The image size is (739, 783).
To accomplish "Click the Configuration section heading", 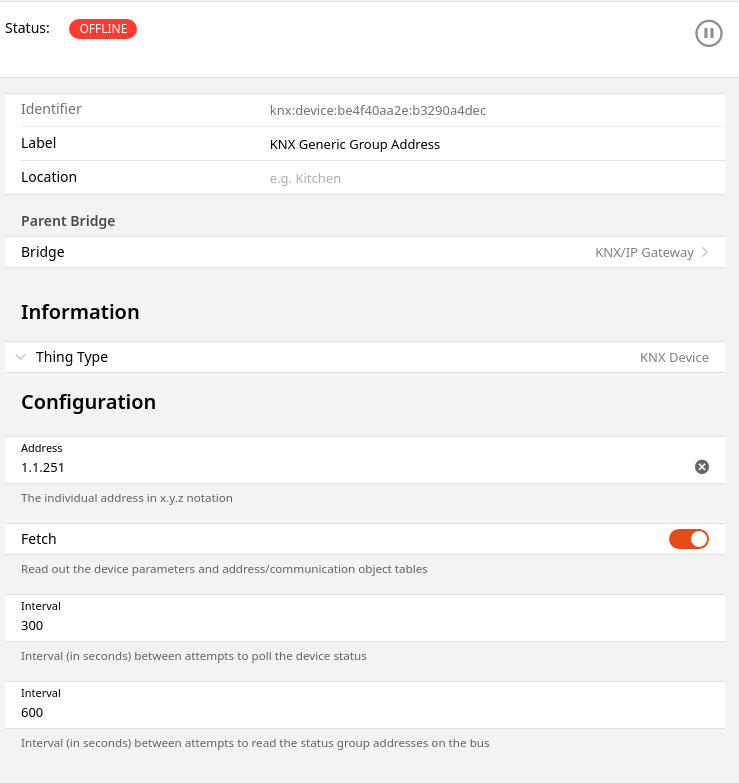I will pyautogui.click(x=88, y=402).
